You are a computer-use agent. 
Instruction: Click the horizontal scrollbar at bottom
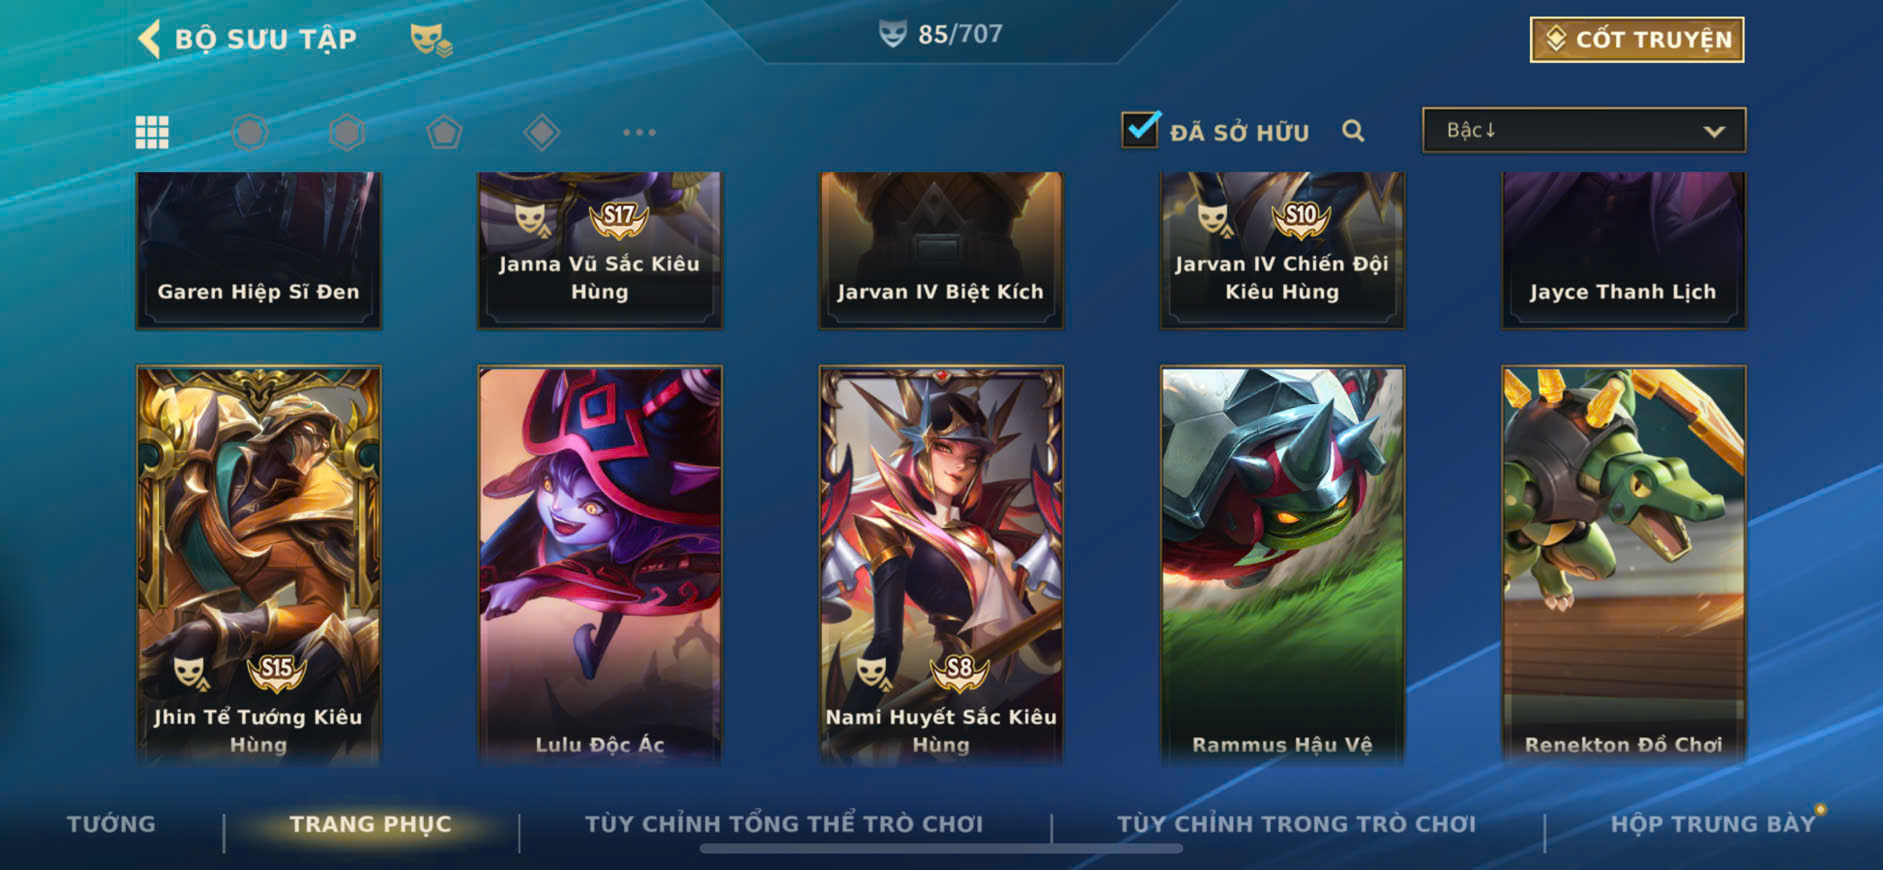pyautogui.click(x=941, y=849)
